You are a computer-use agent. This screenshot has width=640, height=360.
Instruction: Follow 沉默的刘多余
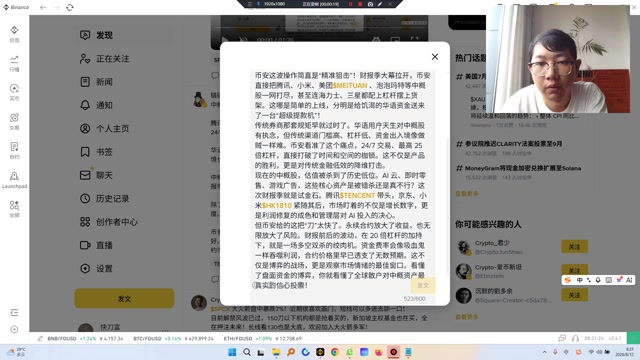(574, 295)
